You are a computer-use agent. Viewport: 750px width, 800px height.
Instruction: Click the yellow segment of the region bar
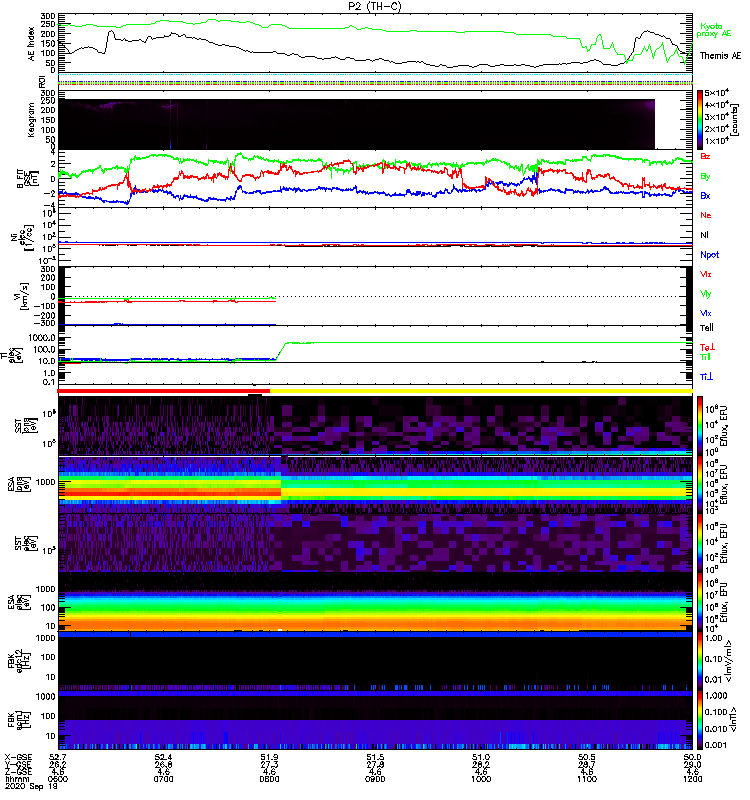pos(481,391)
